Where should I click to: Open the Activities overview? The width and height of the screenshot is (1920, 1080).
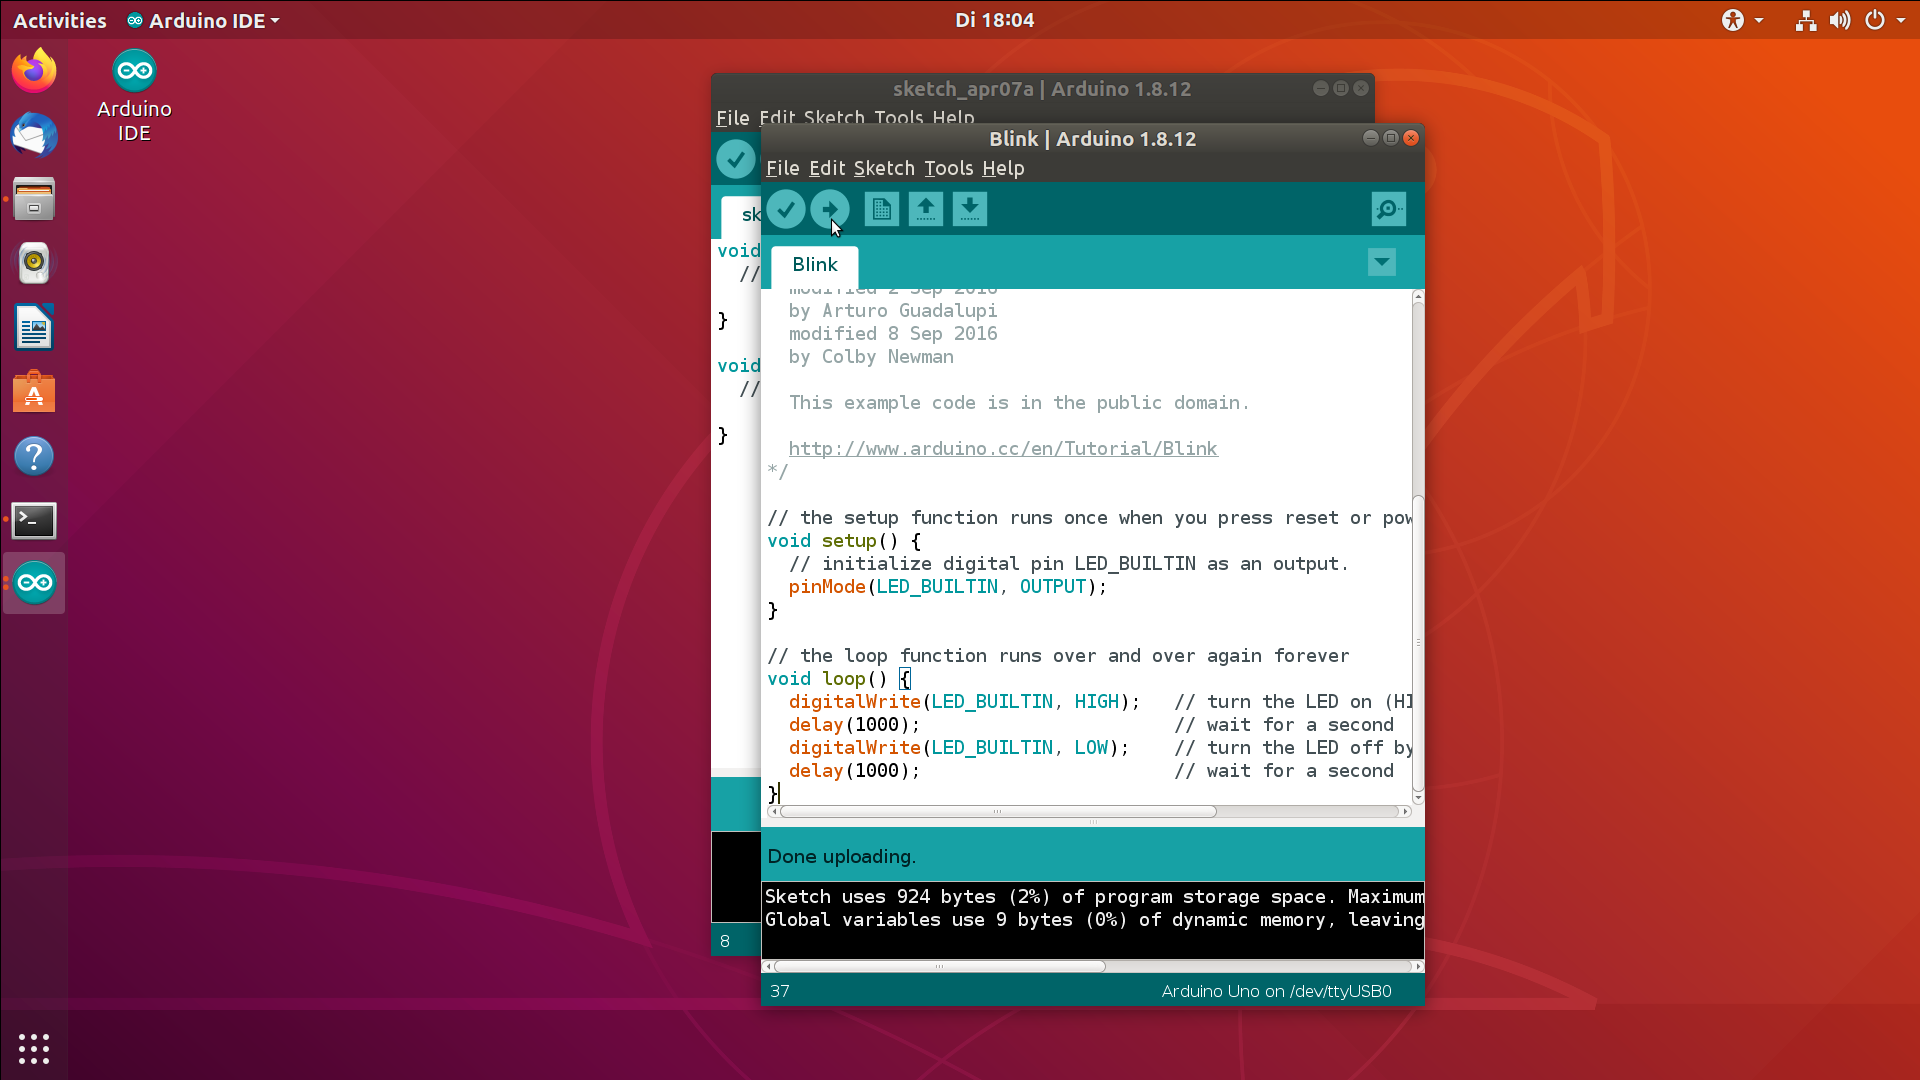(60, 20)
